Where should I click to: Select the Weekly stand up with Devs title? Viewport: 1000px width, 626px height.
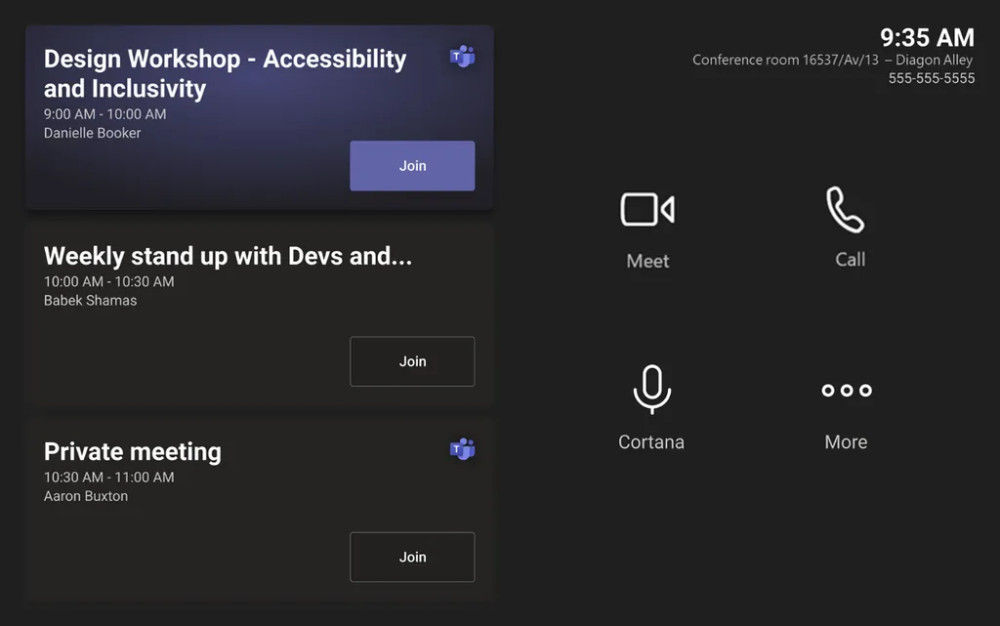[228, 256]
